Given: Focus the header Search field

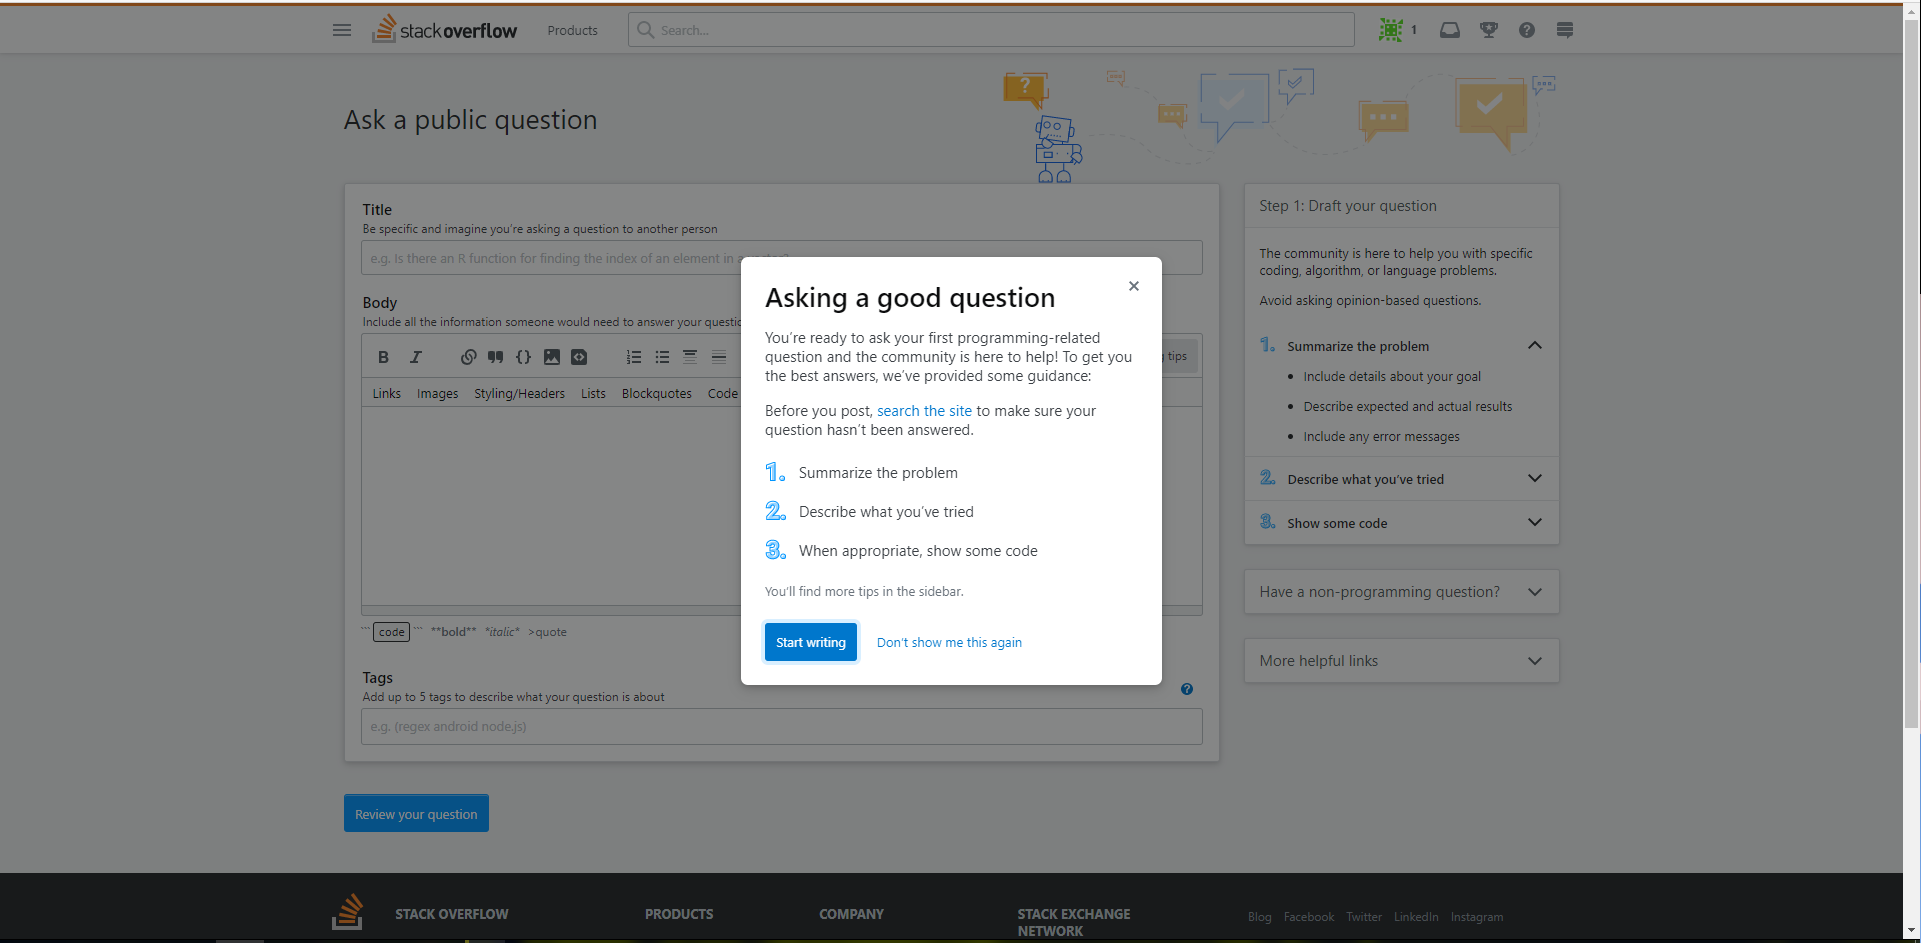Looking at the screenshot, I should pos(991,30).
